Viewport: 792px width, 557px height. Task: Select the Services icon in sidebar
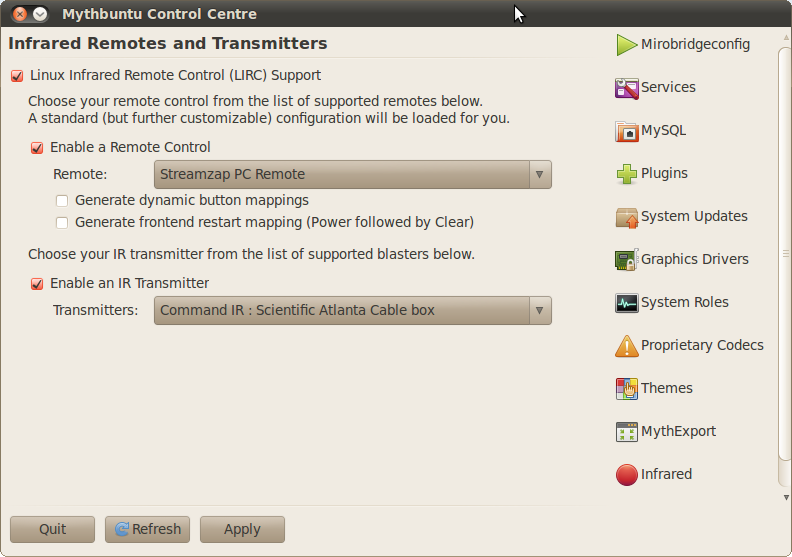tap(627, 88)
